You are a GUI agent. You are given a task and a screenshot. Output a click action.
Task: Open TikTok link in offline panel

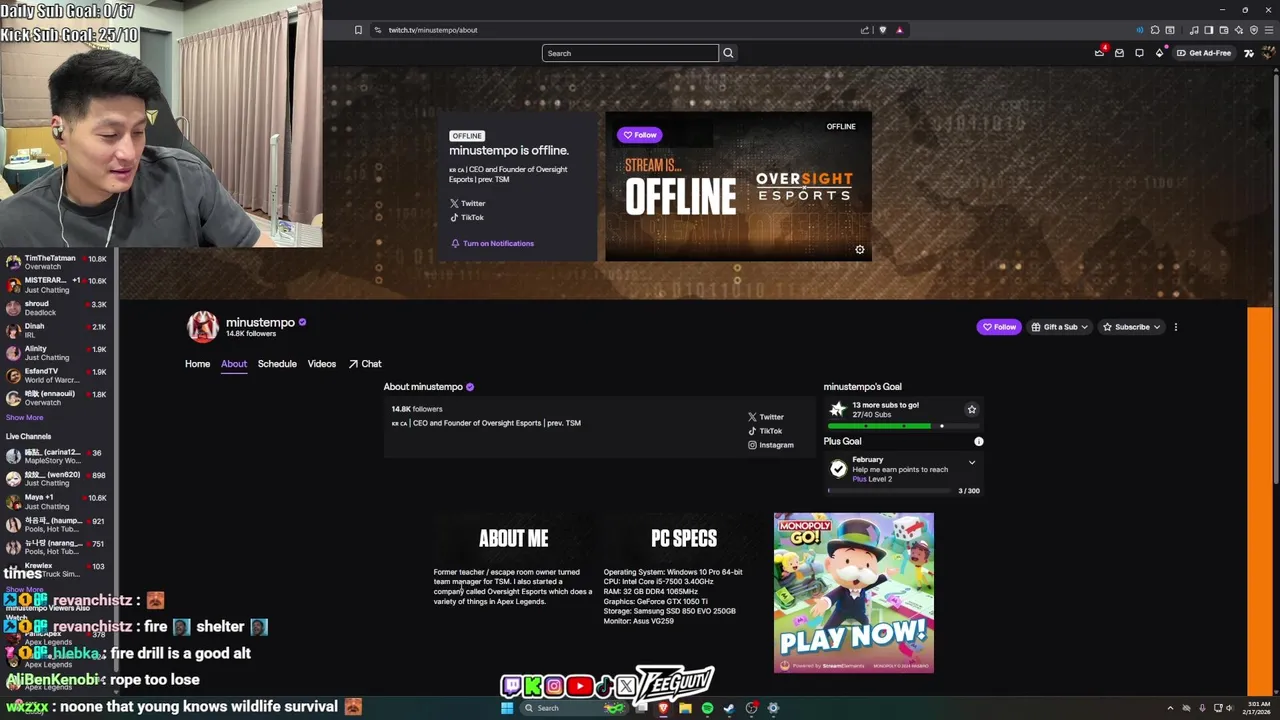click(466, 217)
